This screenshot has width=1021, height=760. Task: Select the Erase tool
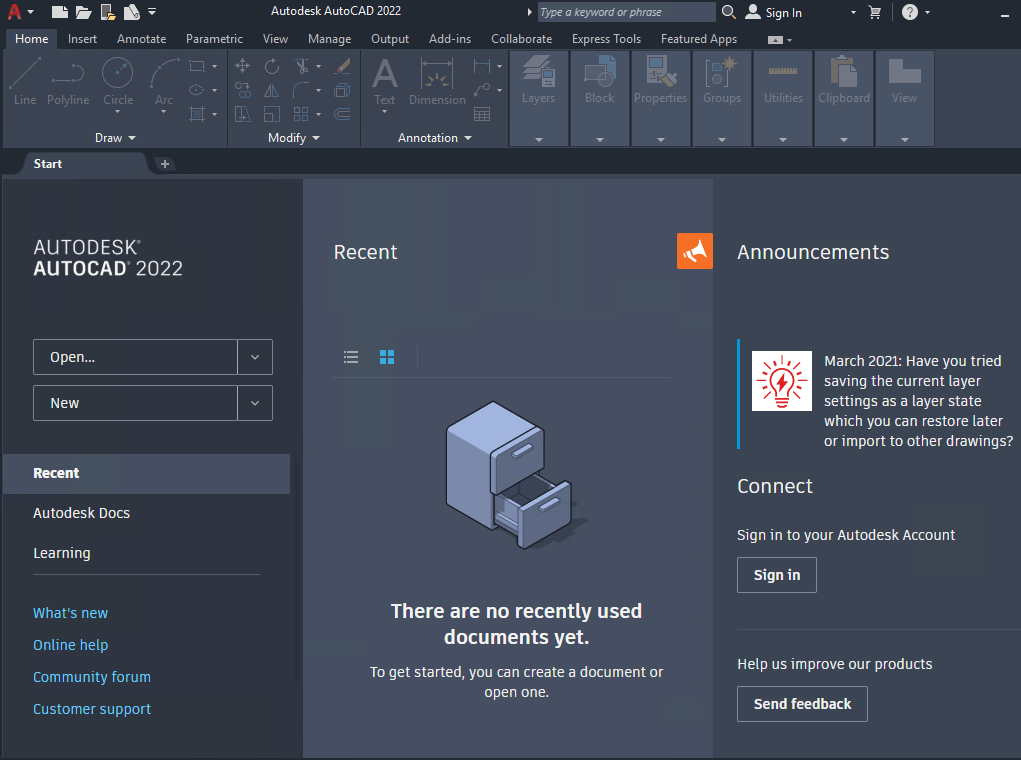tap(343, 66)
